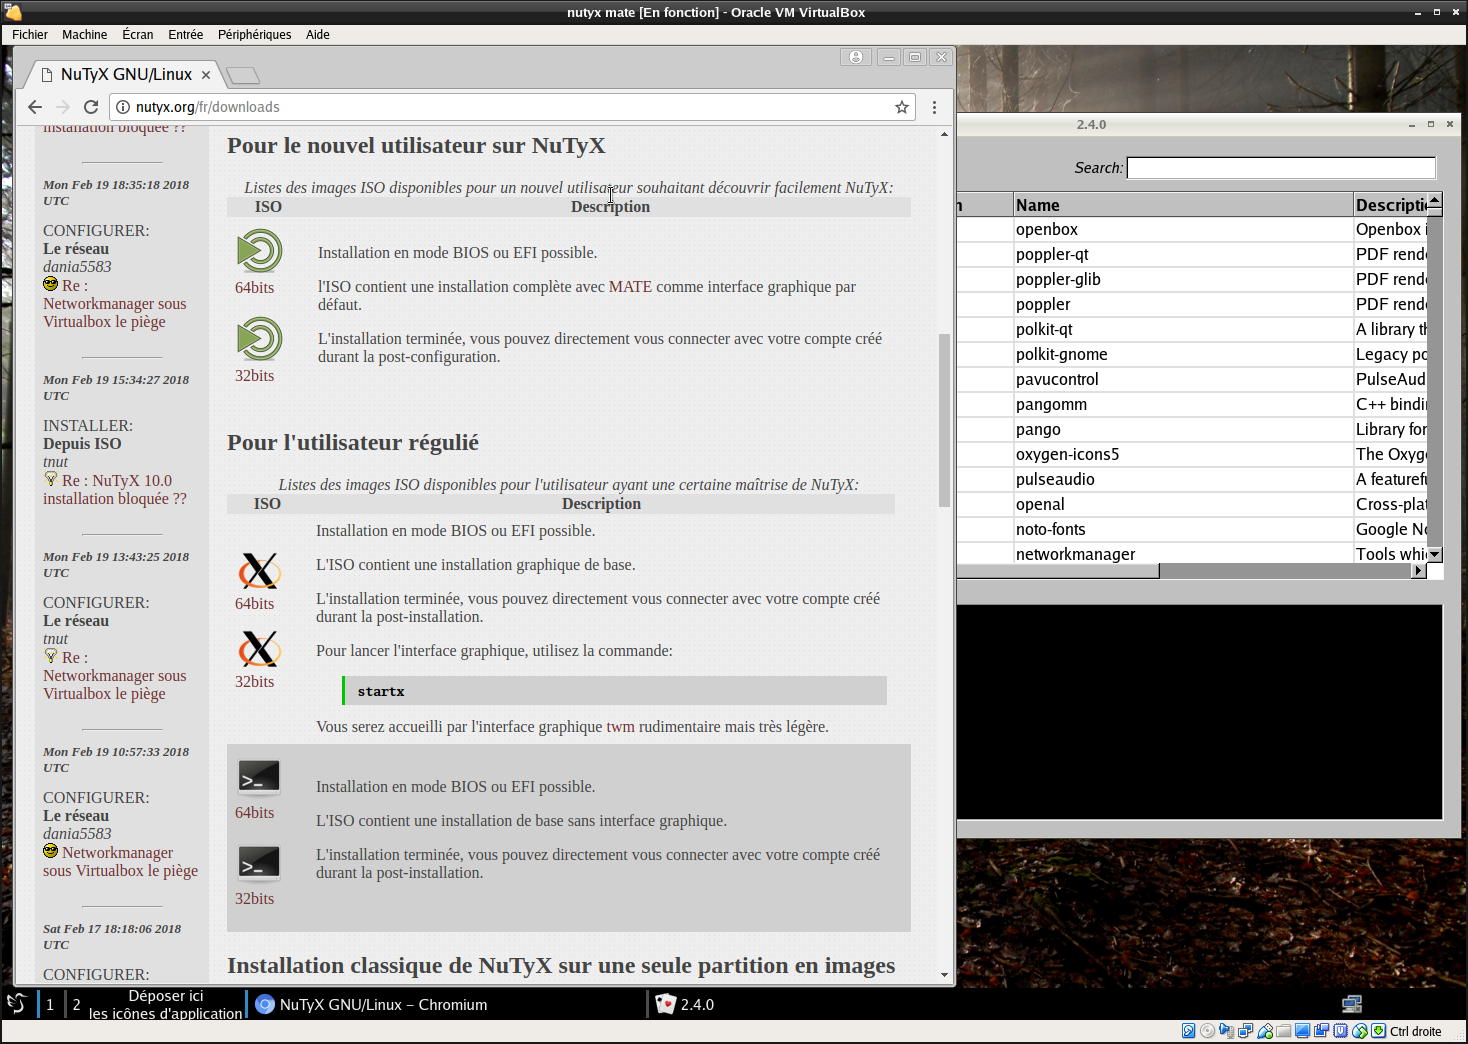Click the Search field in 2.4.0 window
This screenshot has height=1044, width=1468.
[x=1281, y=168]
